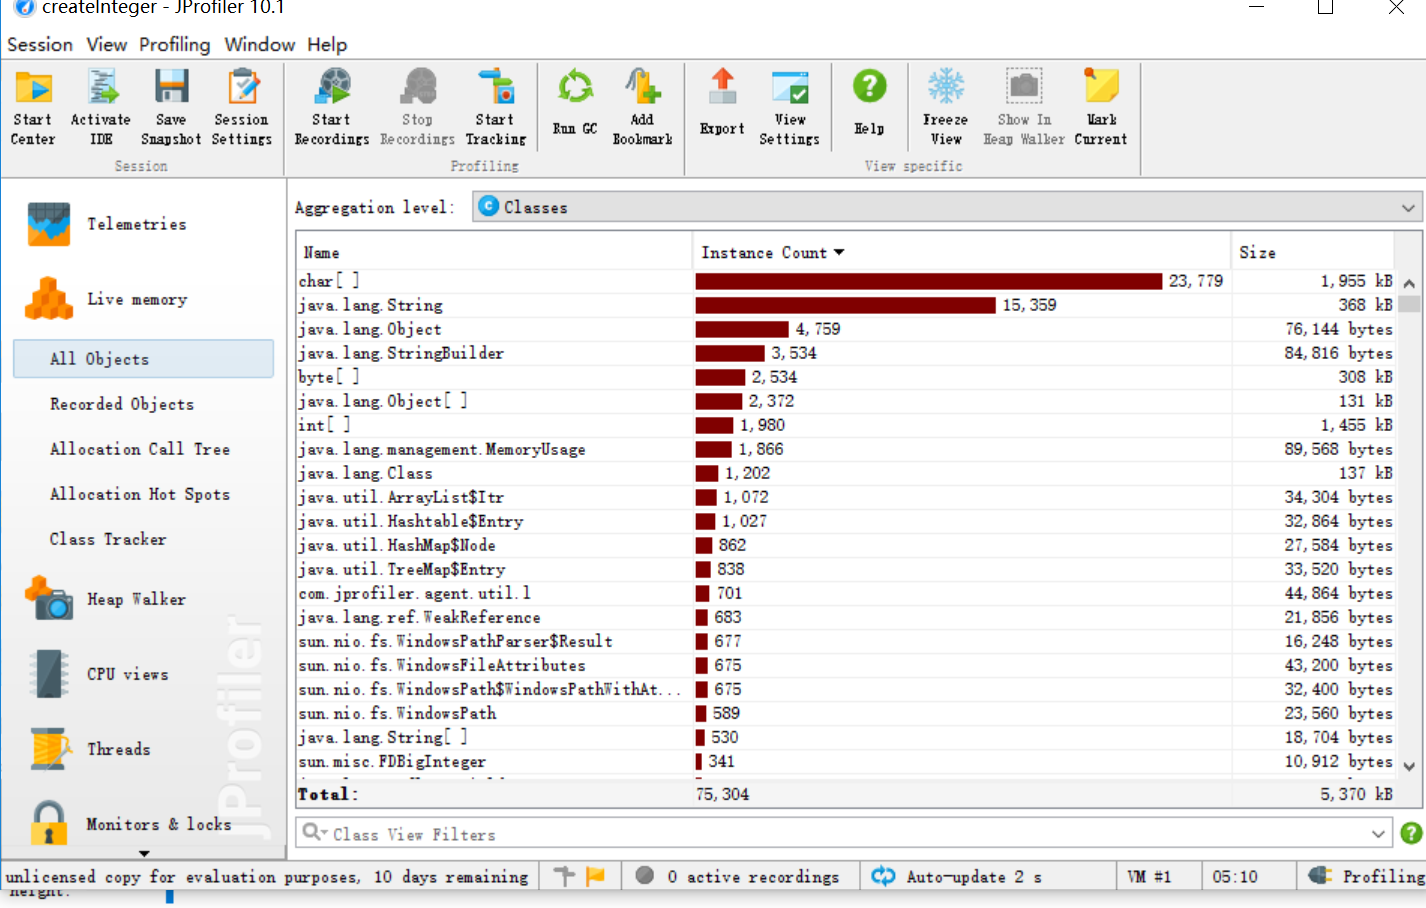Expand Class View Filters dropdown arrow
The width and height of the screenshot is (1426, 908).
[x=1378, y=833]
